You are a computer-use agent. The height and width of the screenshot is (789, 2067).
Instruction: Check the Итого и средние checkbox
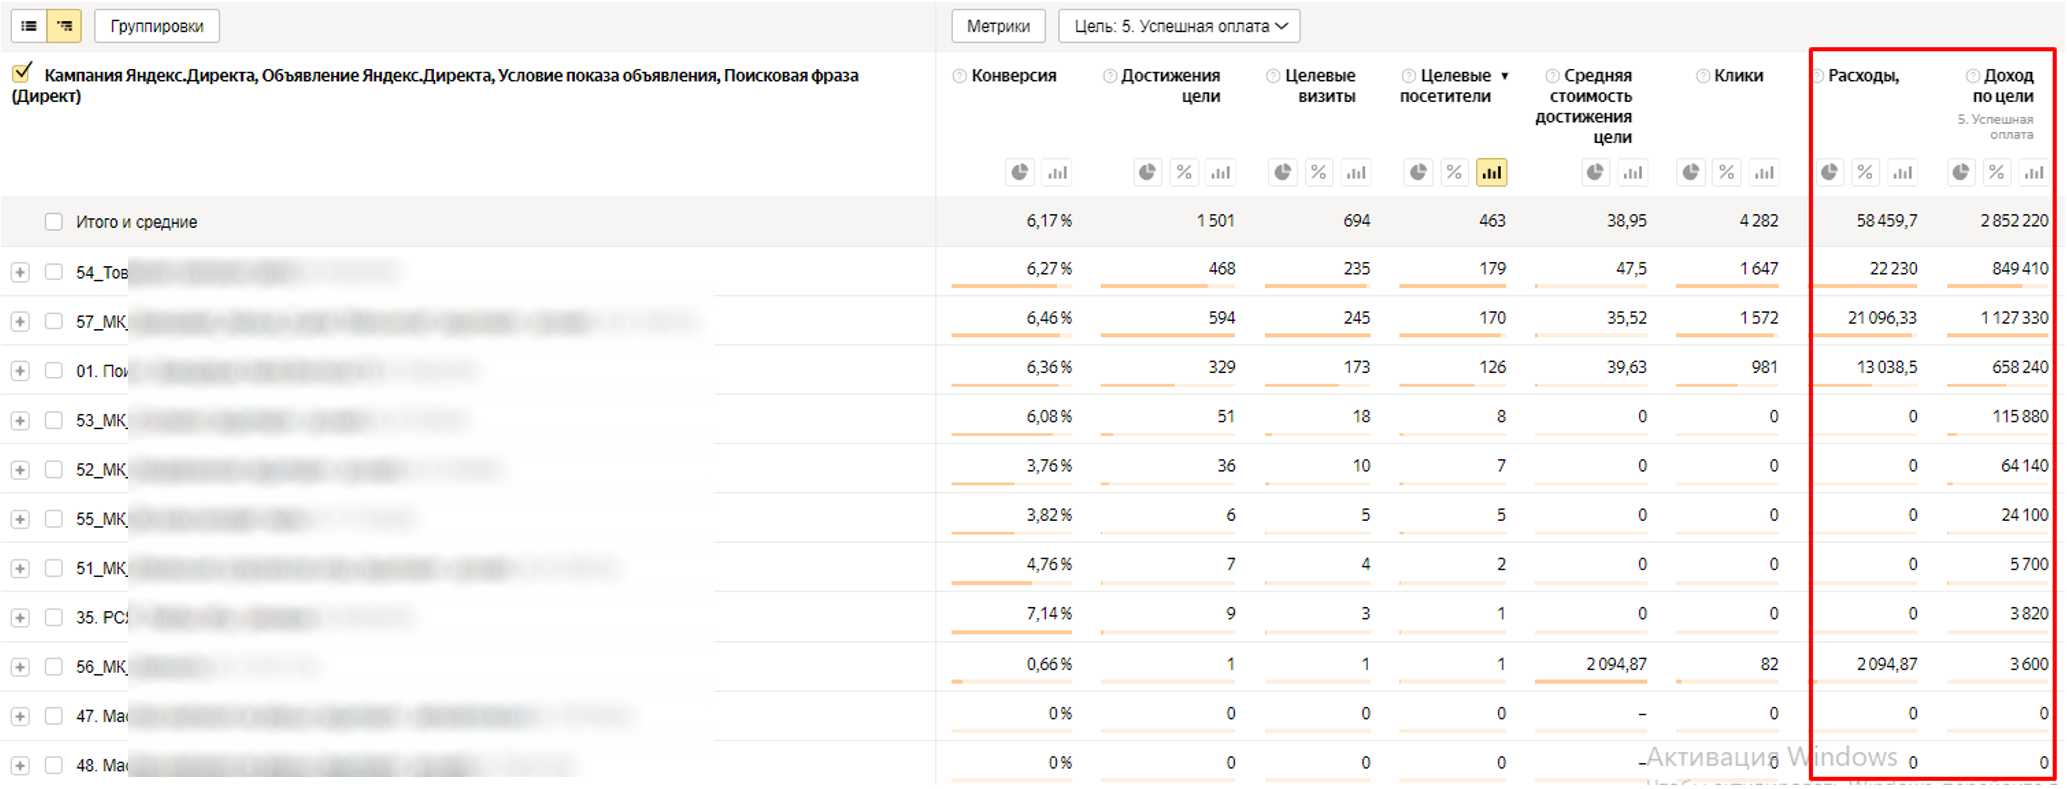coord(54,222)
